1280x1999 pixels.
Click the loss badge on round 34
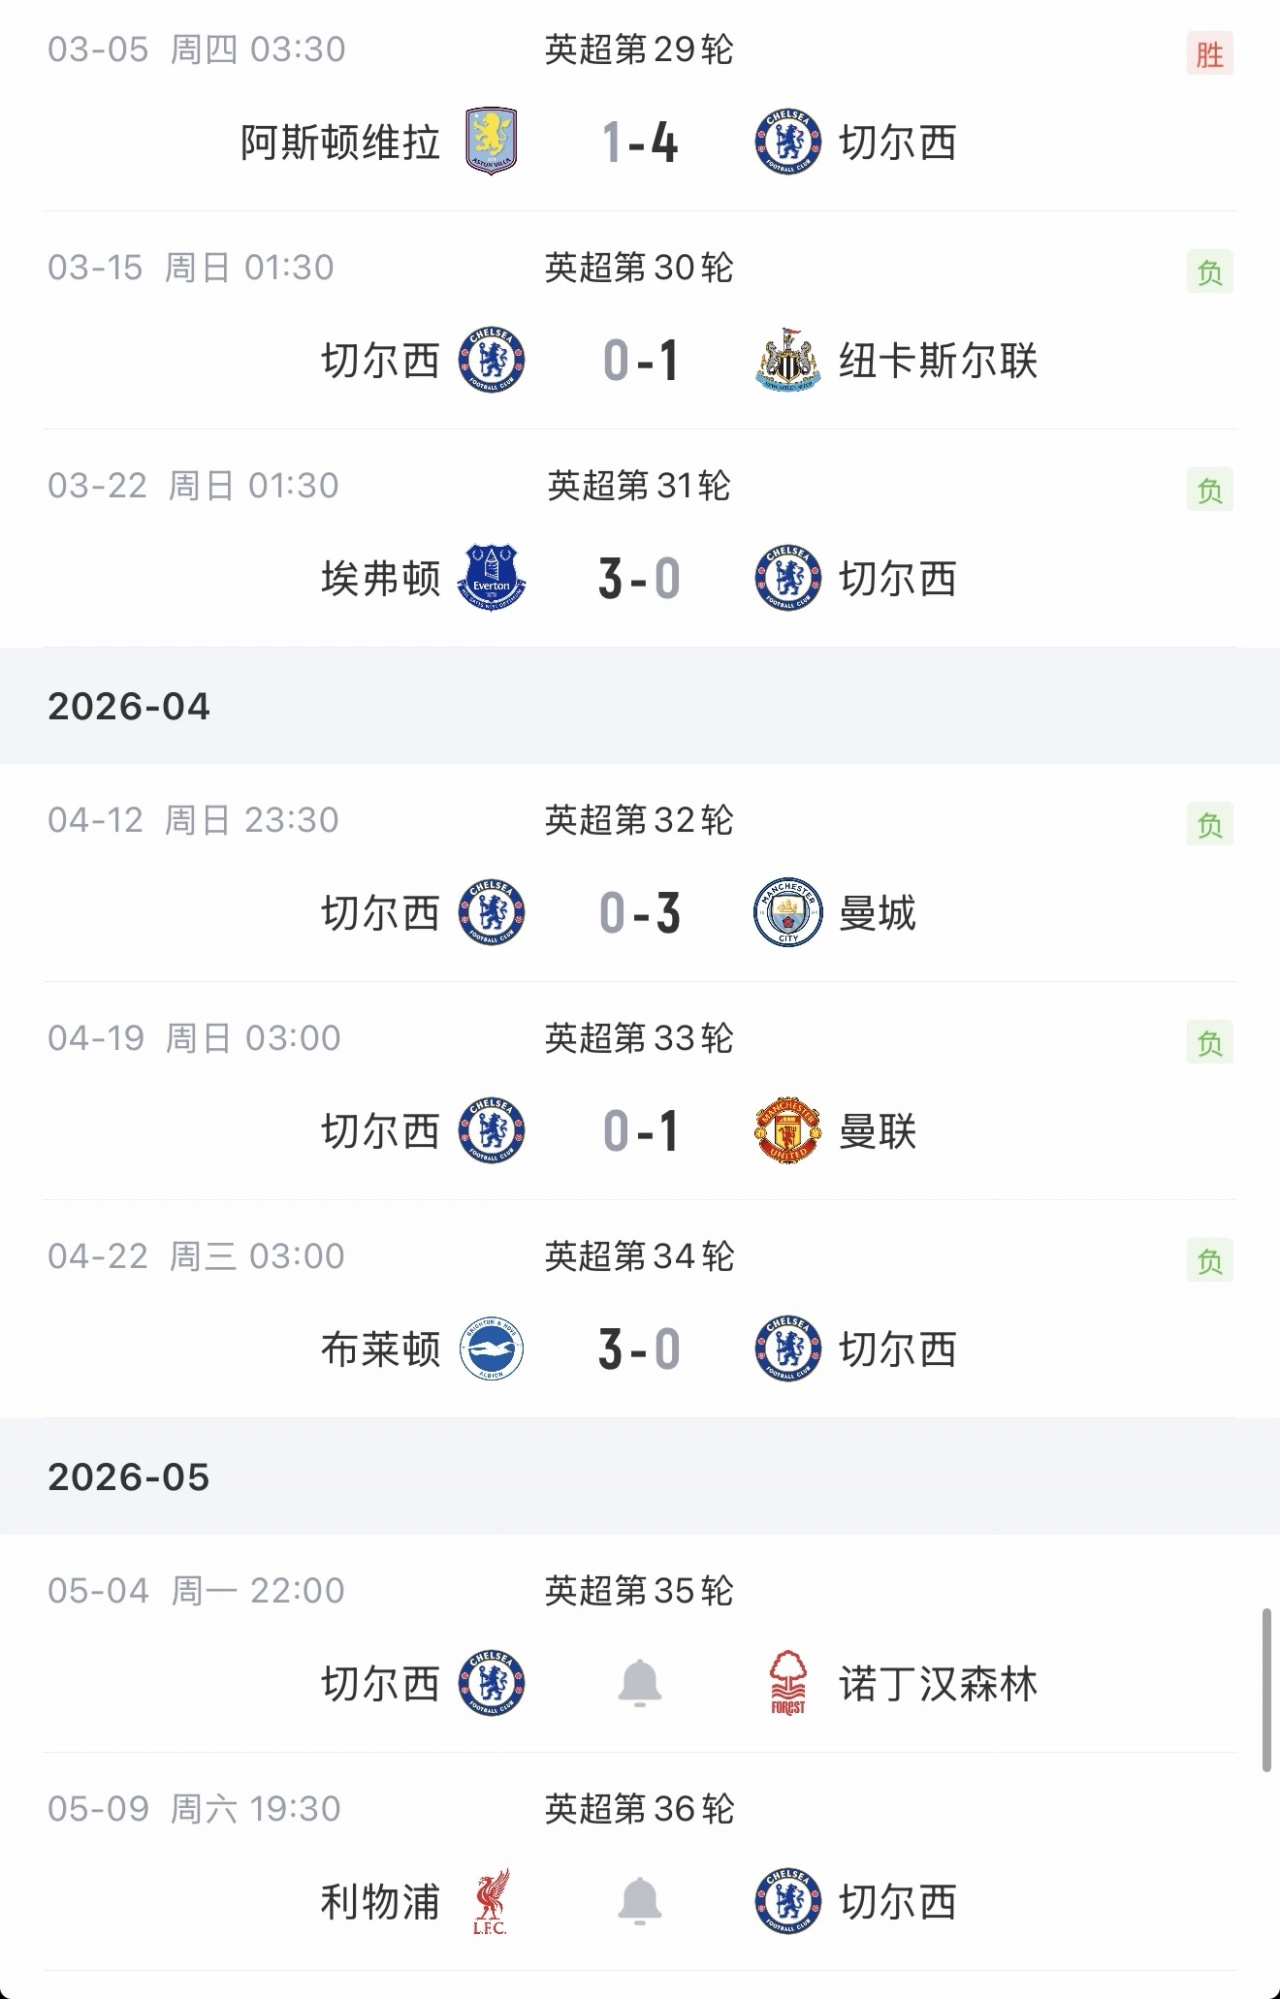(x=1210, y=1261)
